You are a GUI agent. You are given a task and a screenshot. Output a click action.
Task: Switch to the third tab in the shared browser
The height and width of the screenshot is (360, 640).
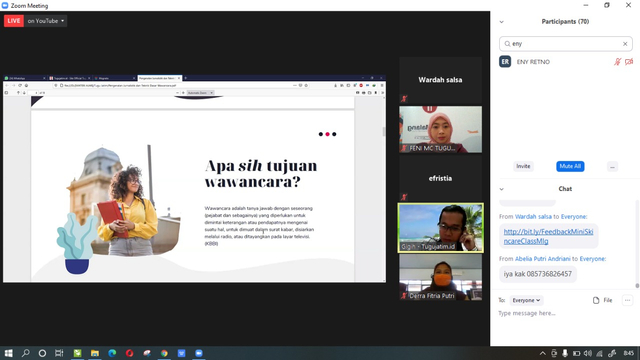pyautogui.click(x=114, y=78)
